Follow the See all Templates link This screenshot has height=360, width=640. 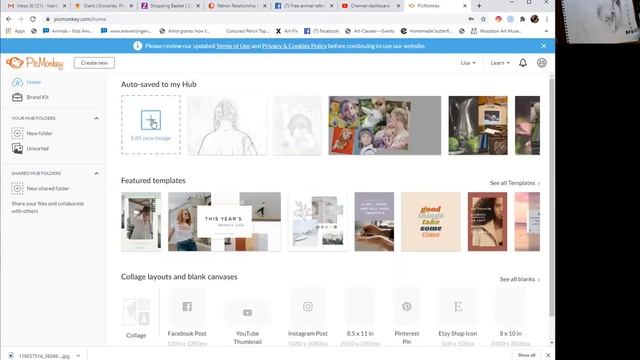[x=515, y=183]
